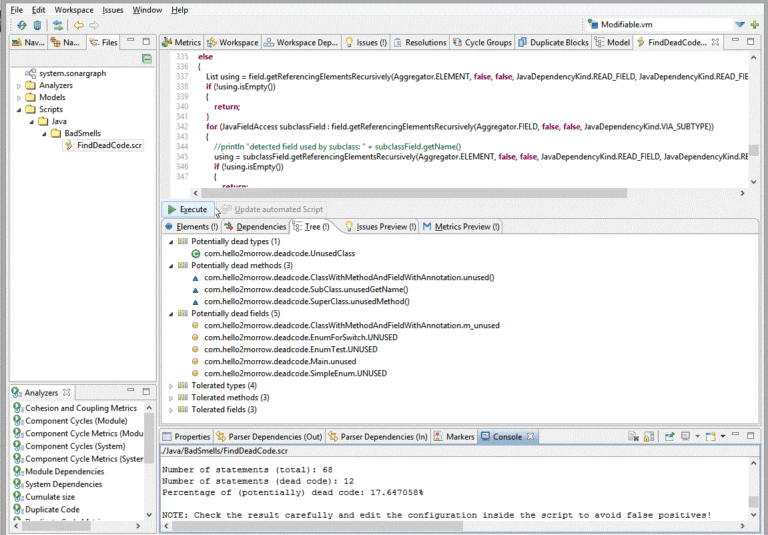Maximize the Console panel
Screen dimensions: 768x535
750,435
